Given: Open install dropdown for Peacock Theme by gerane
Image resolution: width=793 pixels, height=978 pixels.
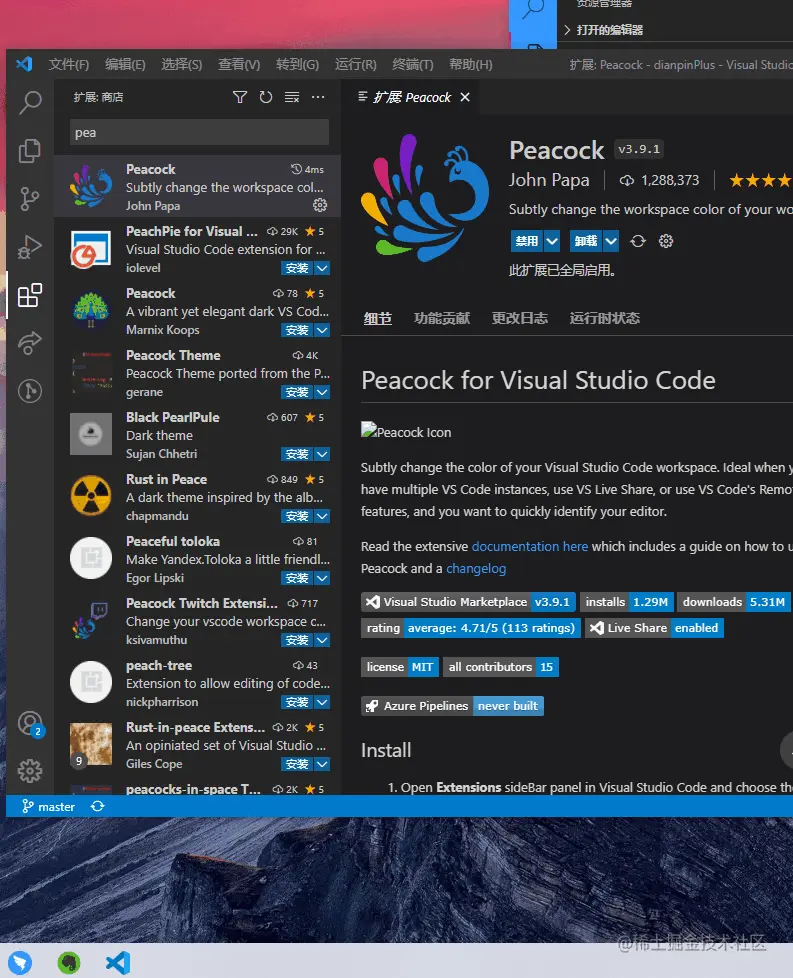Looking at the screenshot, I should coord(322,392).
